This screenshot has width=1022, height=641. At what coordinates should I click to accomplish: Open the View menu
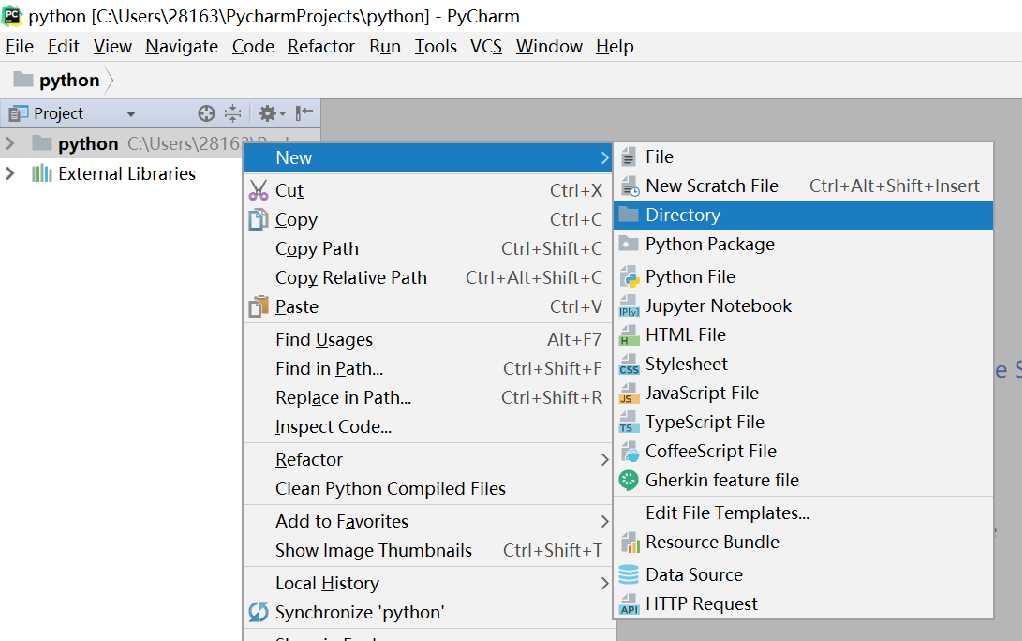[112, 46]
